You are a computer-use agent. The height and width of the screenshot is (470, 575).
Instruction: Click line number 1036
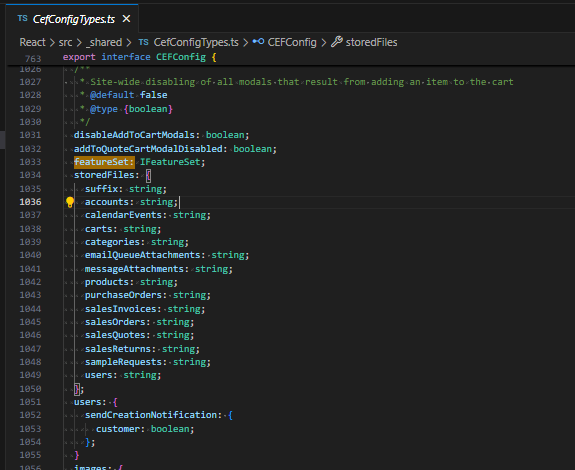(30, 202)
